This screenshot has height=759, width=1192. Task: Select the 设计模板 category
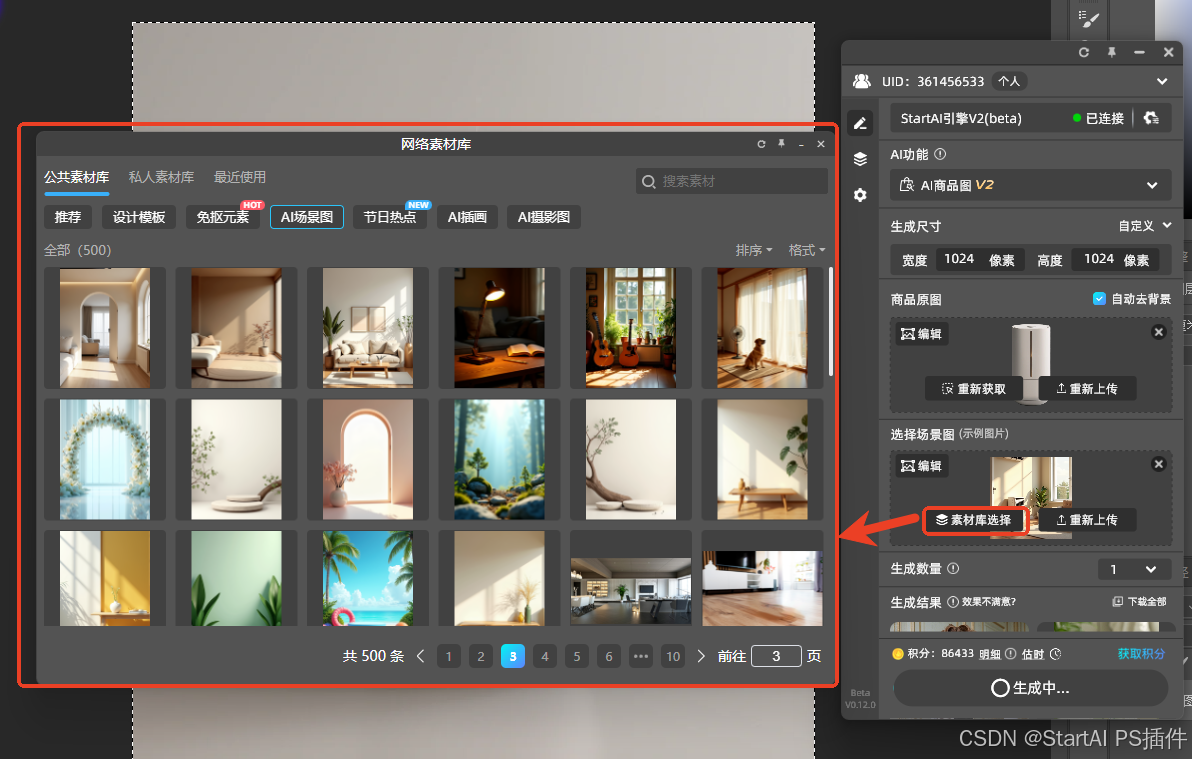139,217
